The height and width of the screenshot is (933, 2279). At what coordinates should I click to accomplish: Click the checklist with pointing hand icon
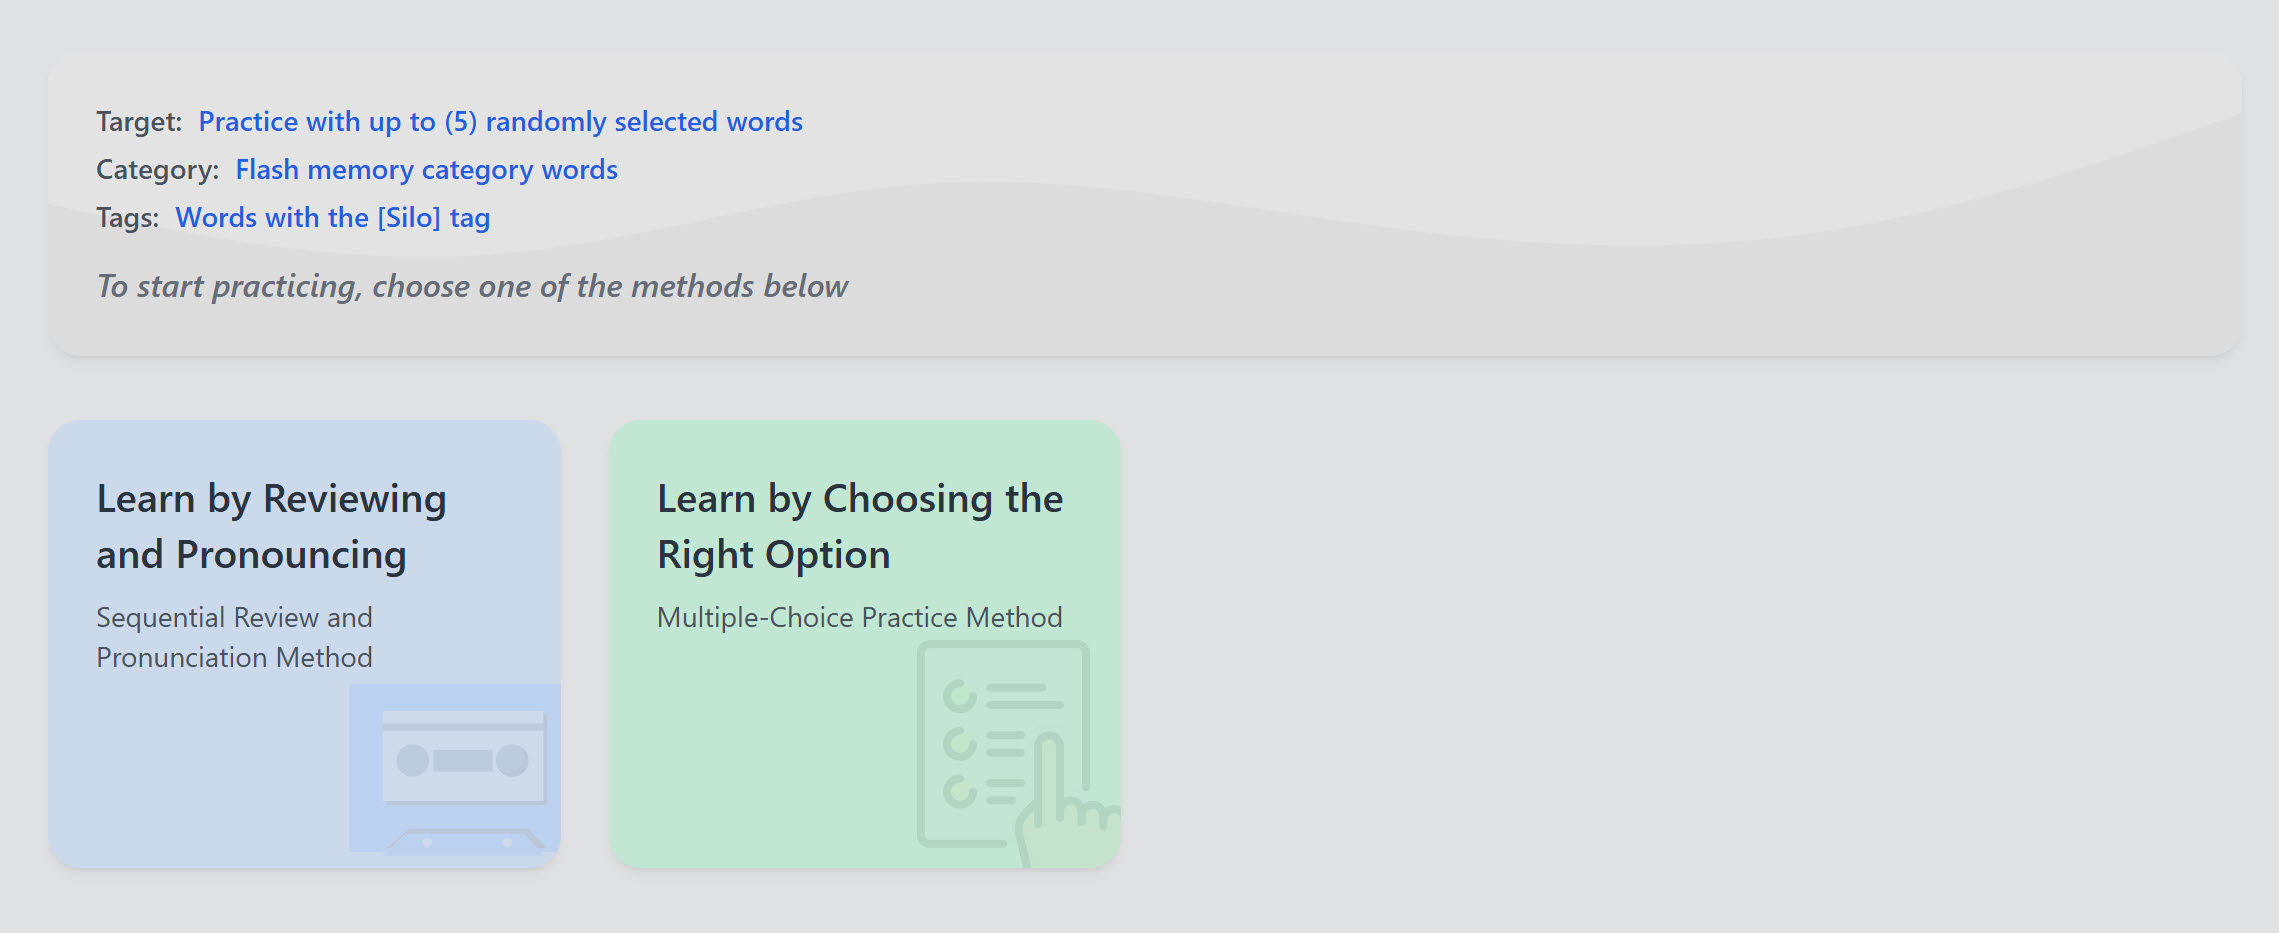pos(1003,745)
